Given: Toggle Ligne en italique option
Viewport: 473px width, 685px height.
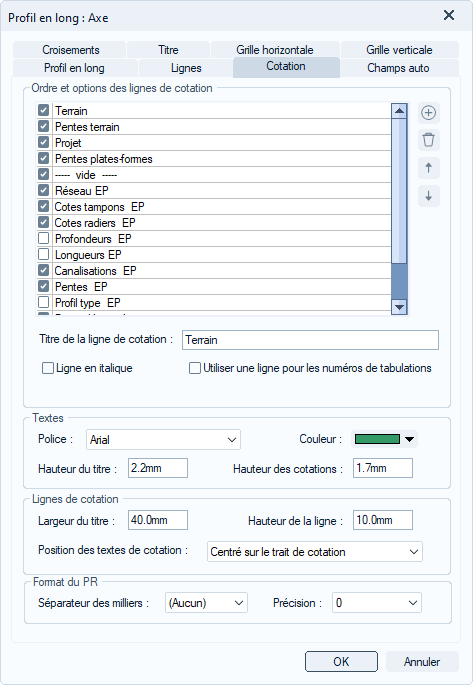Looking at the screenshot, I should pyautogui.click(x=47, y=368).
